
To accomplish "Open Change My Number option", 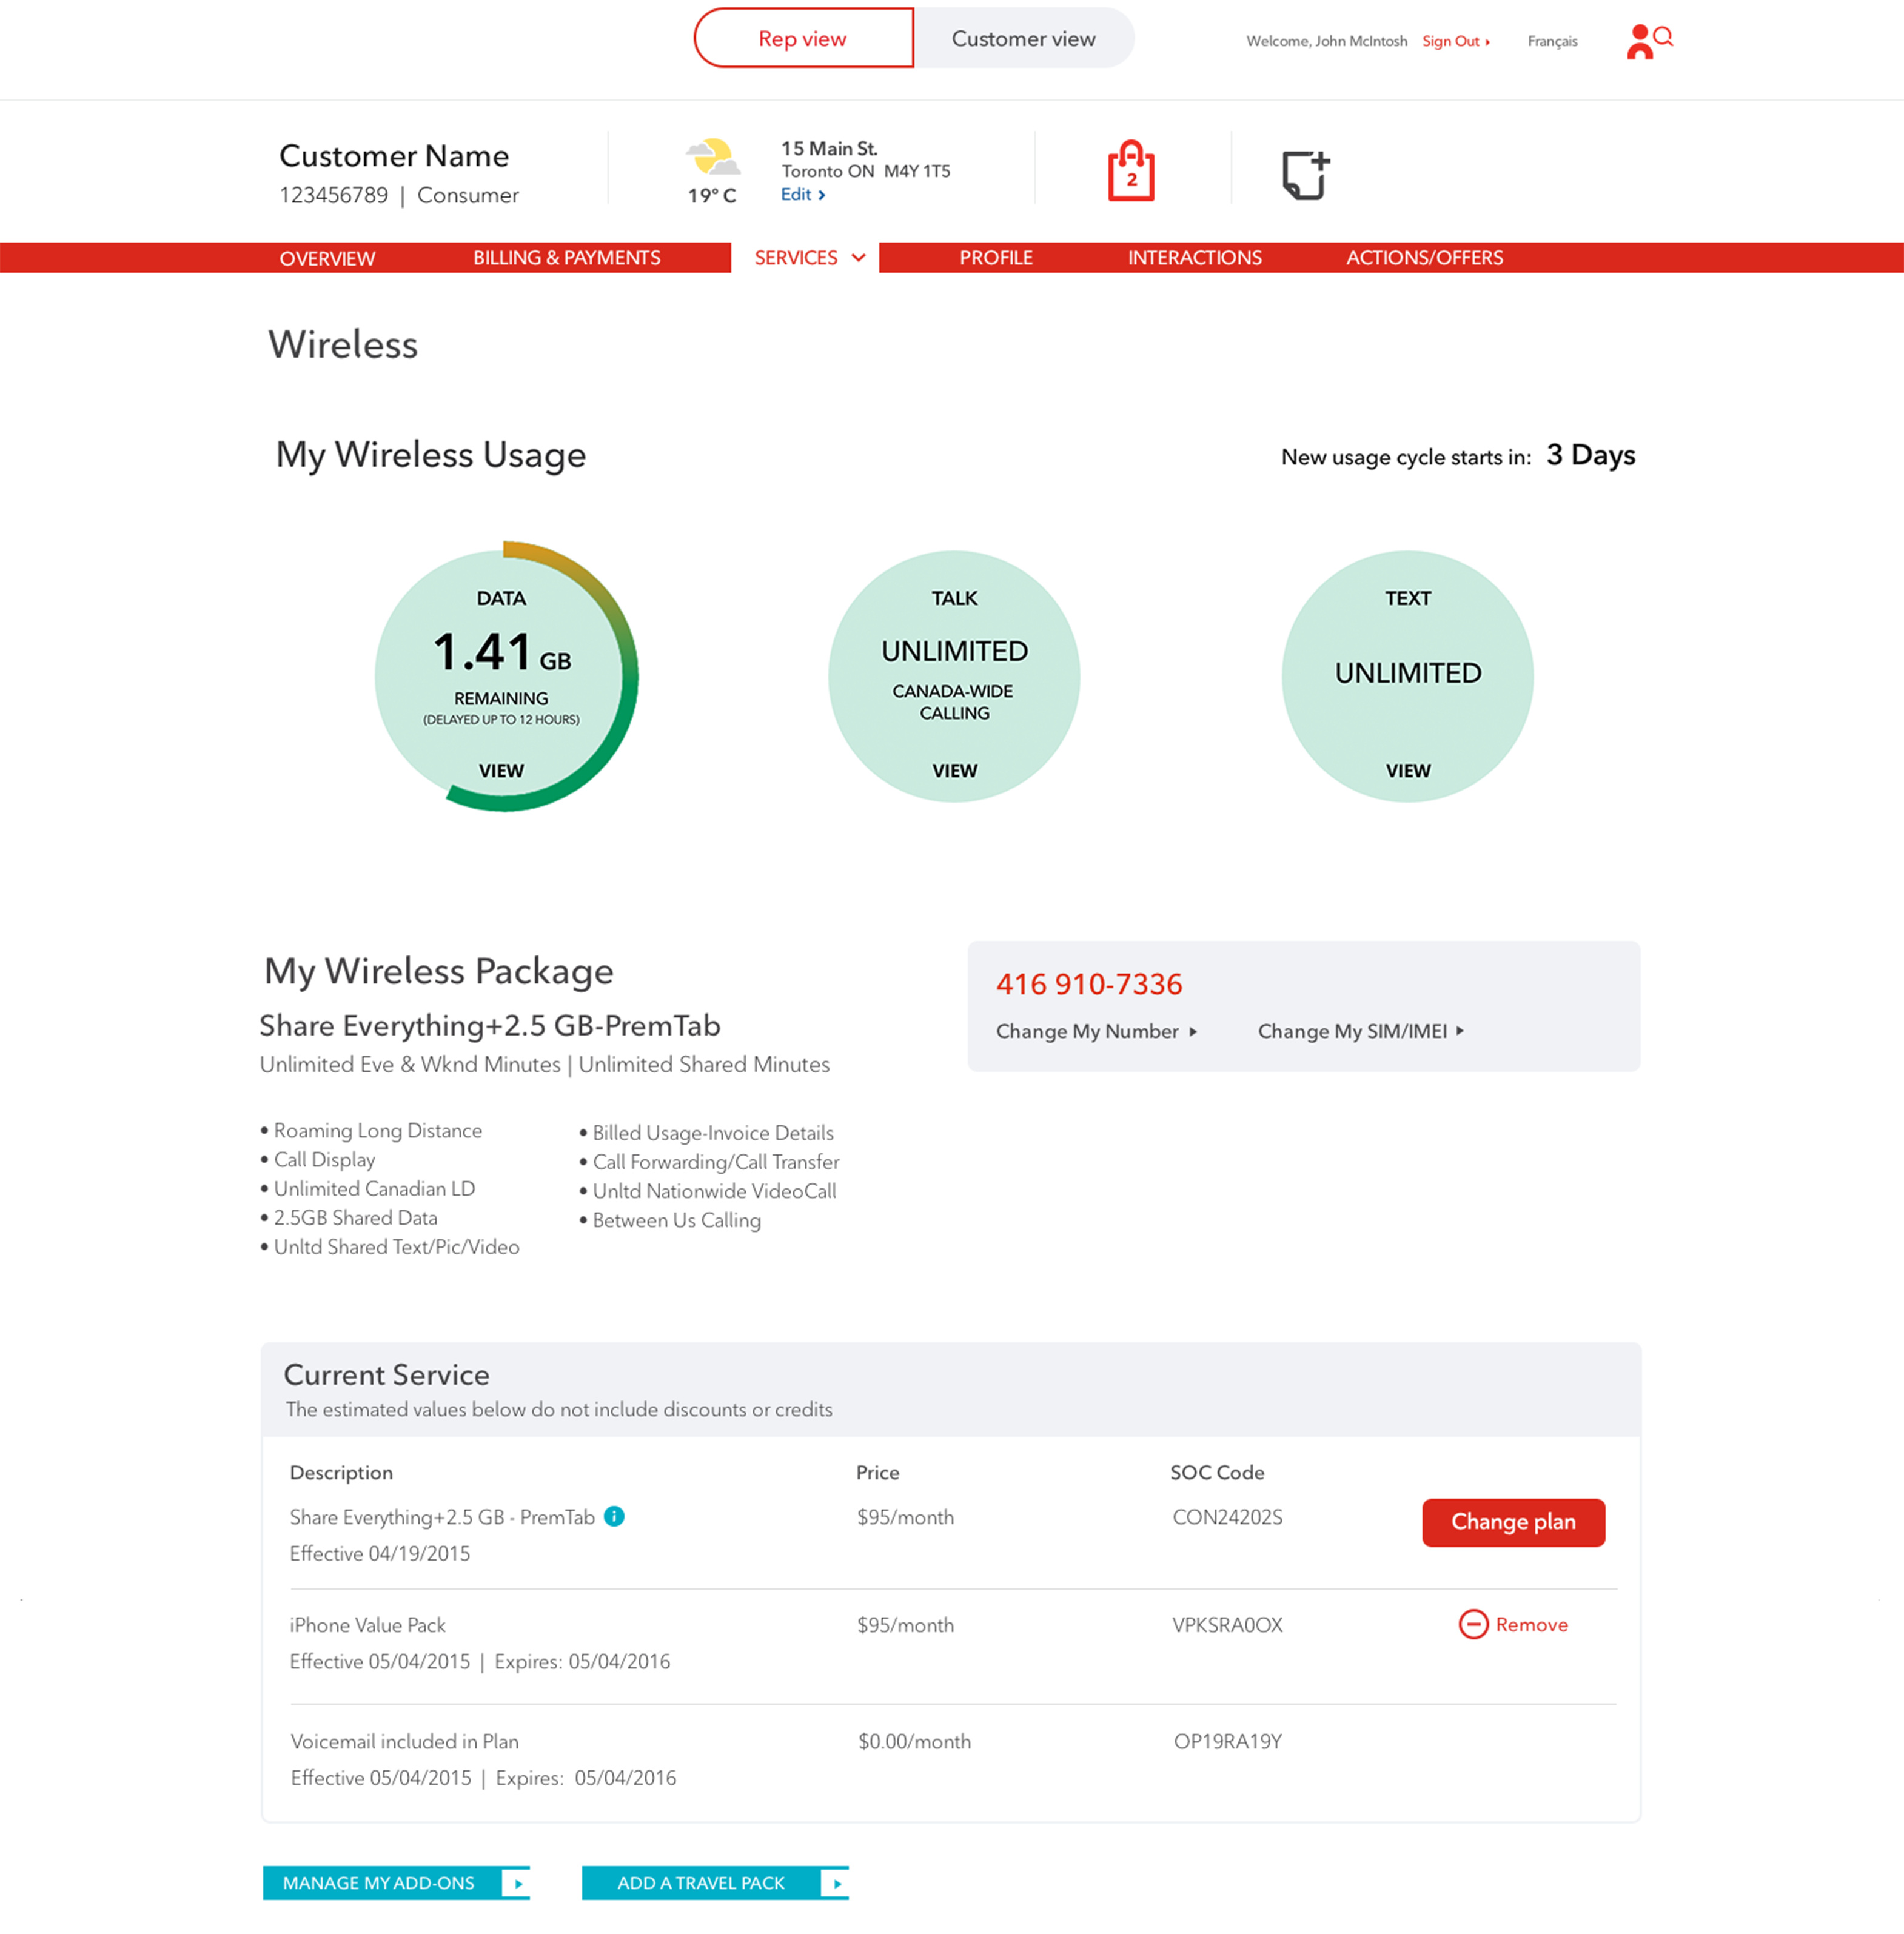I will click(1096, 1031).
